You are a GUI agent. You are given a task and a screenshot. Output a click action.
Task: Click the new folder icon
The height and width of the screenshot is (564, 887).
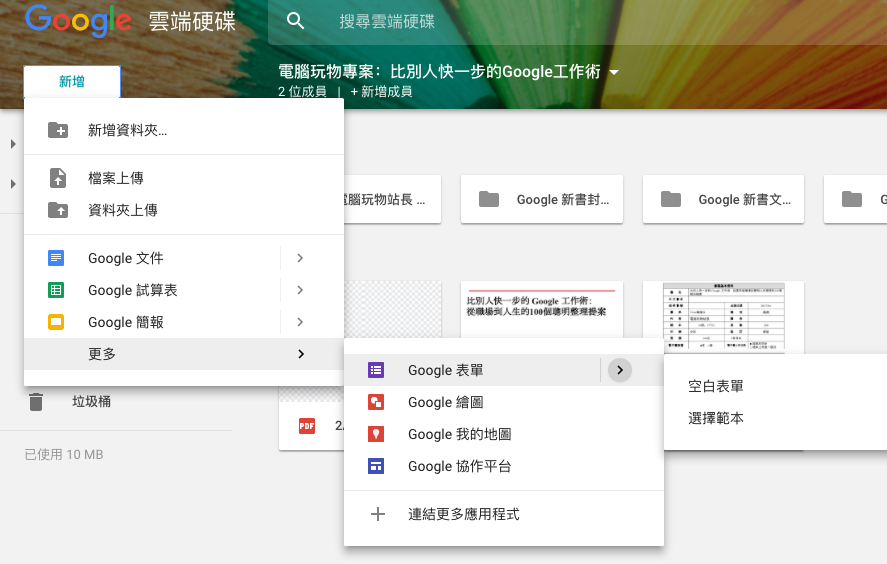tap(58, 130)
